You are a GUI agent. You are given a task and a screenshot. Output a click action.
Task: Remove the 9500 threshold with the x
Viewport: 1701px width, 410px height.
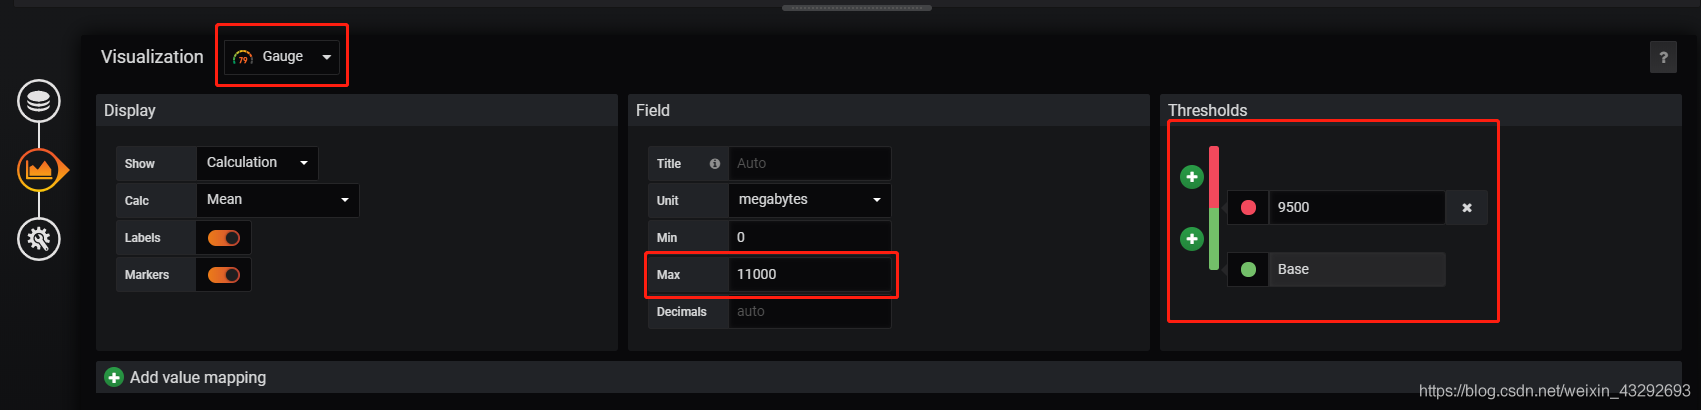[1467, 208]
